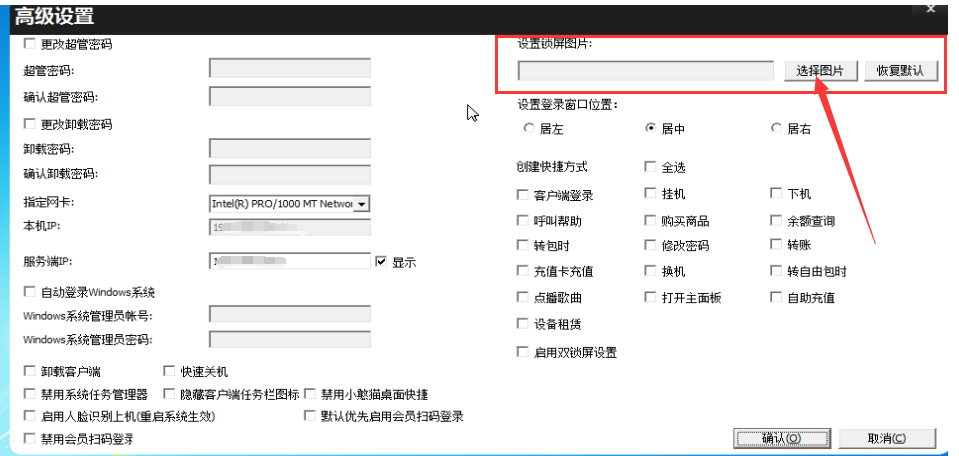Check the 自动登录Windows系统 option
The width and height of the screenshot is (959, 456).
(x=29, y=292)
